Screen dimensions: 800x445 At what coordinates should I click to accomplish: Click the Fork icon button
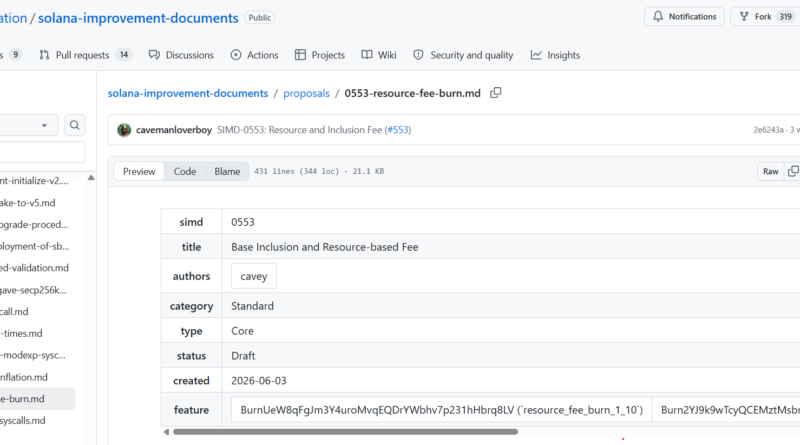(x=744, y=17)
